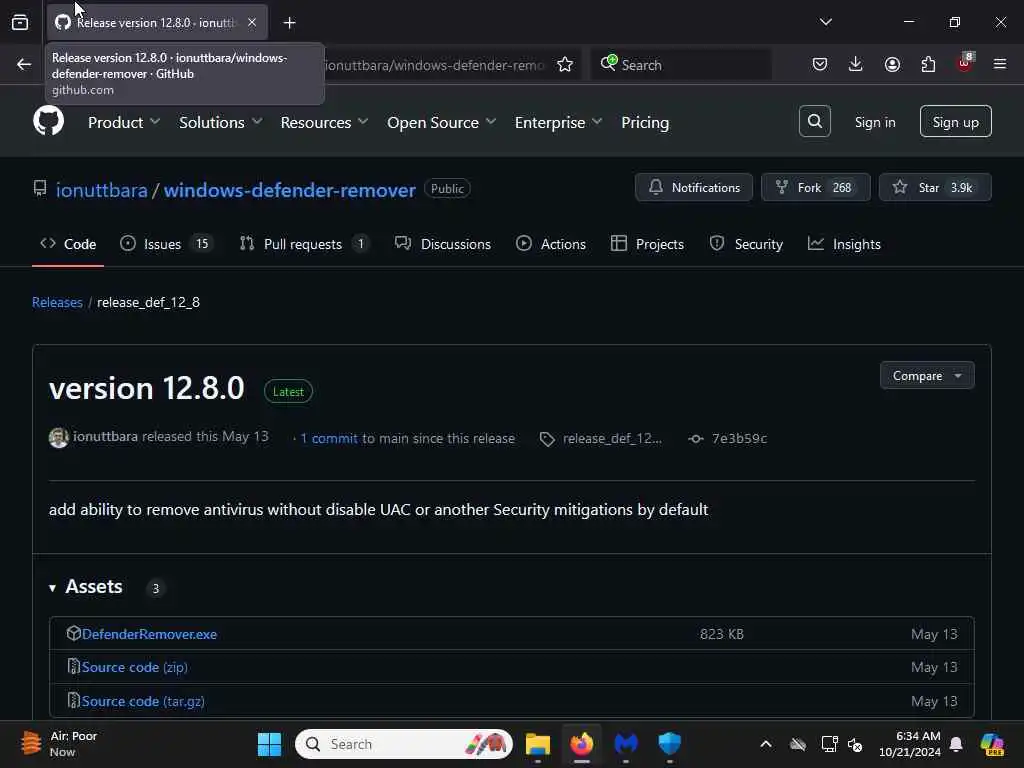
Task: Show hidden system tray icons
Action: [766, 744]
